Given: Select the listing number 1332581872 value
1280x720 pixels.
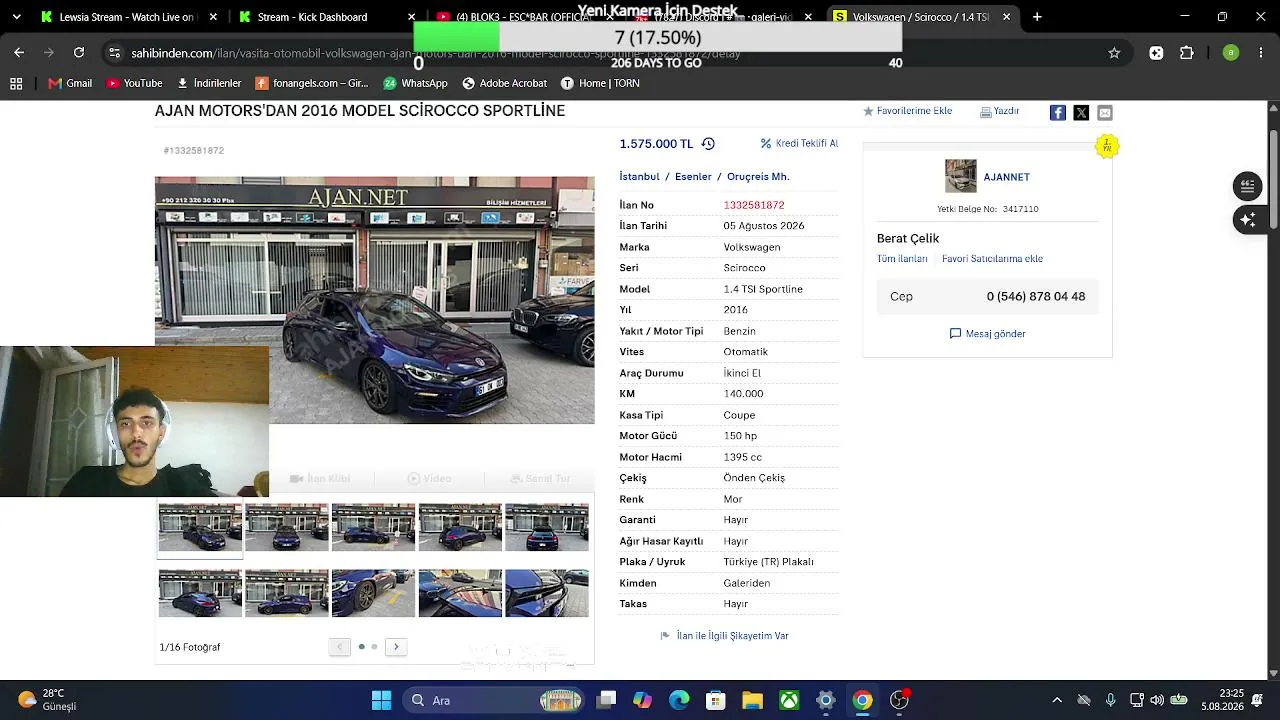Looking at the screenshot, I should coord(754,205).
